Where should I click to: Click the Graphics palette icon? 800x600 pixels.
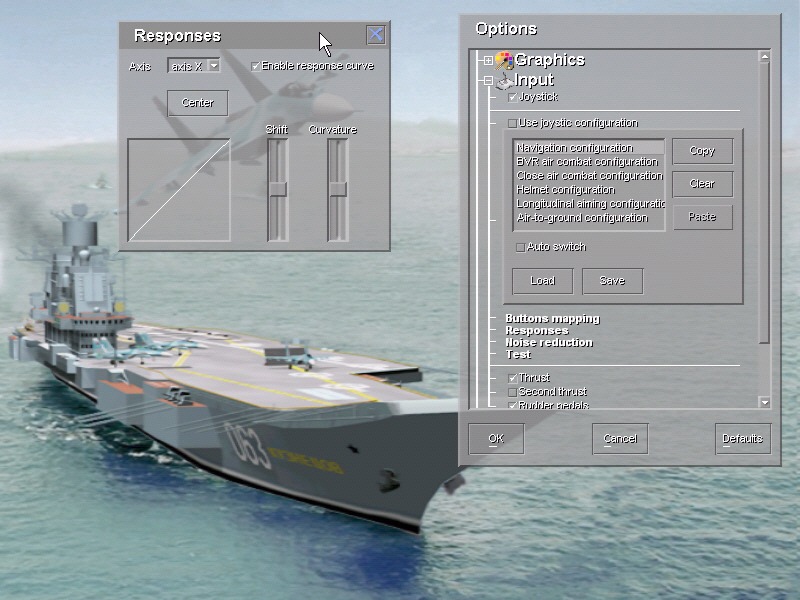[504, 61]
